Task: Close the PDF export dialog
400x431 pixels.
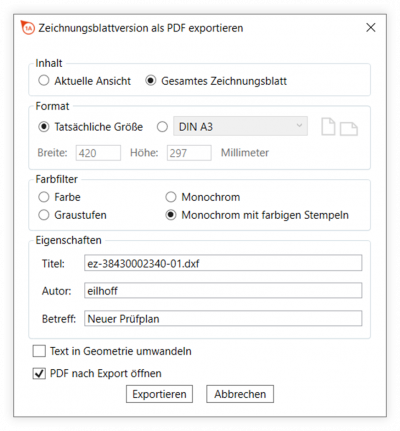Action: [371, 28]
